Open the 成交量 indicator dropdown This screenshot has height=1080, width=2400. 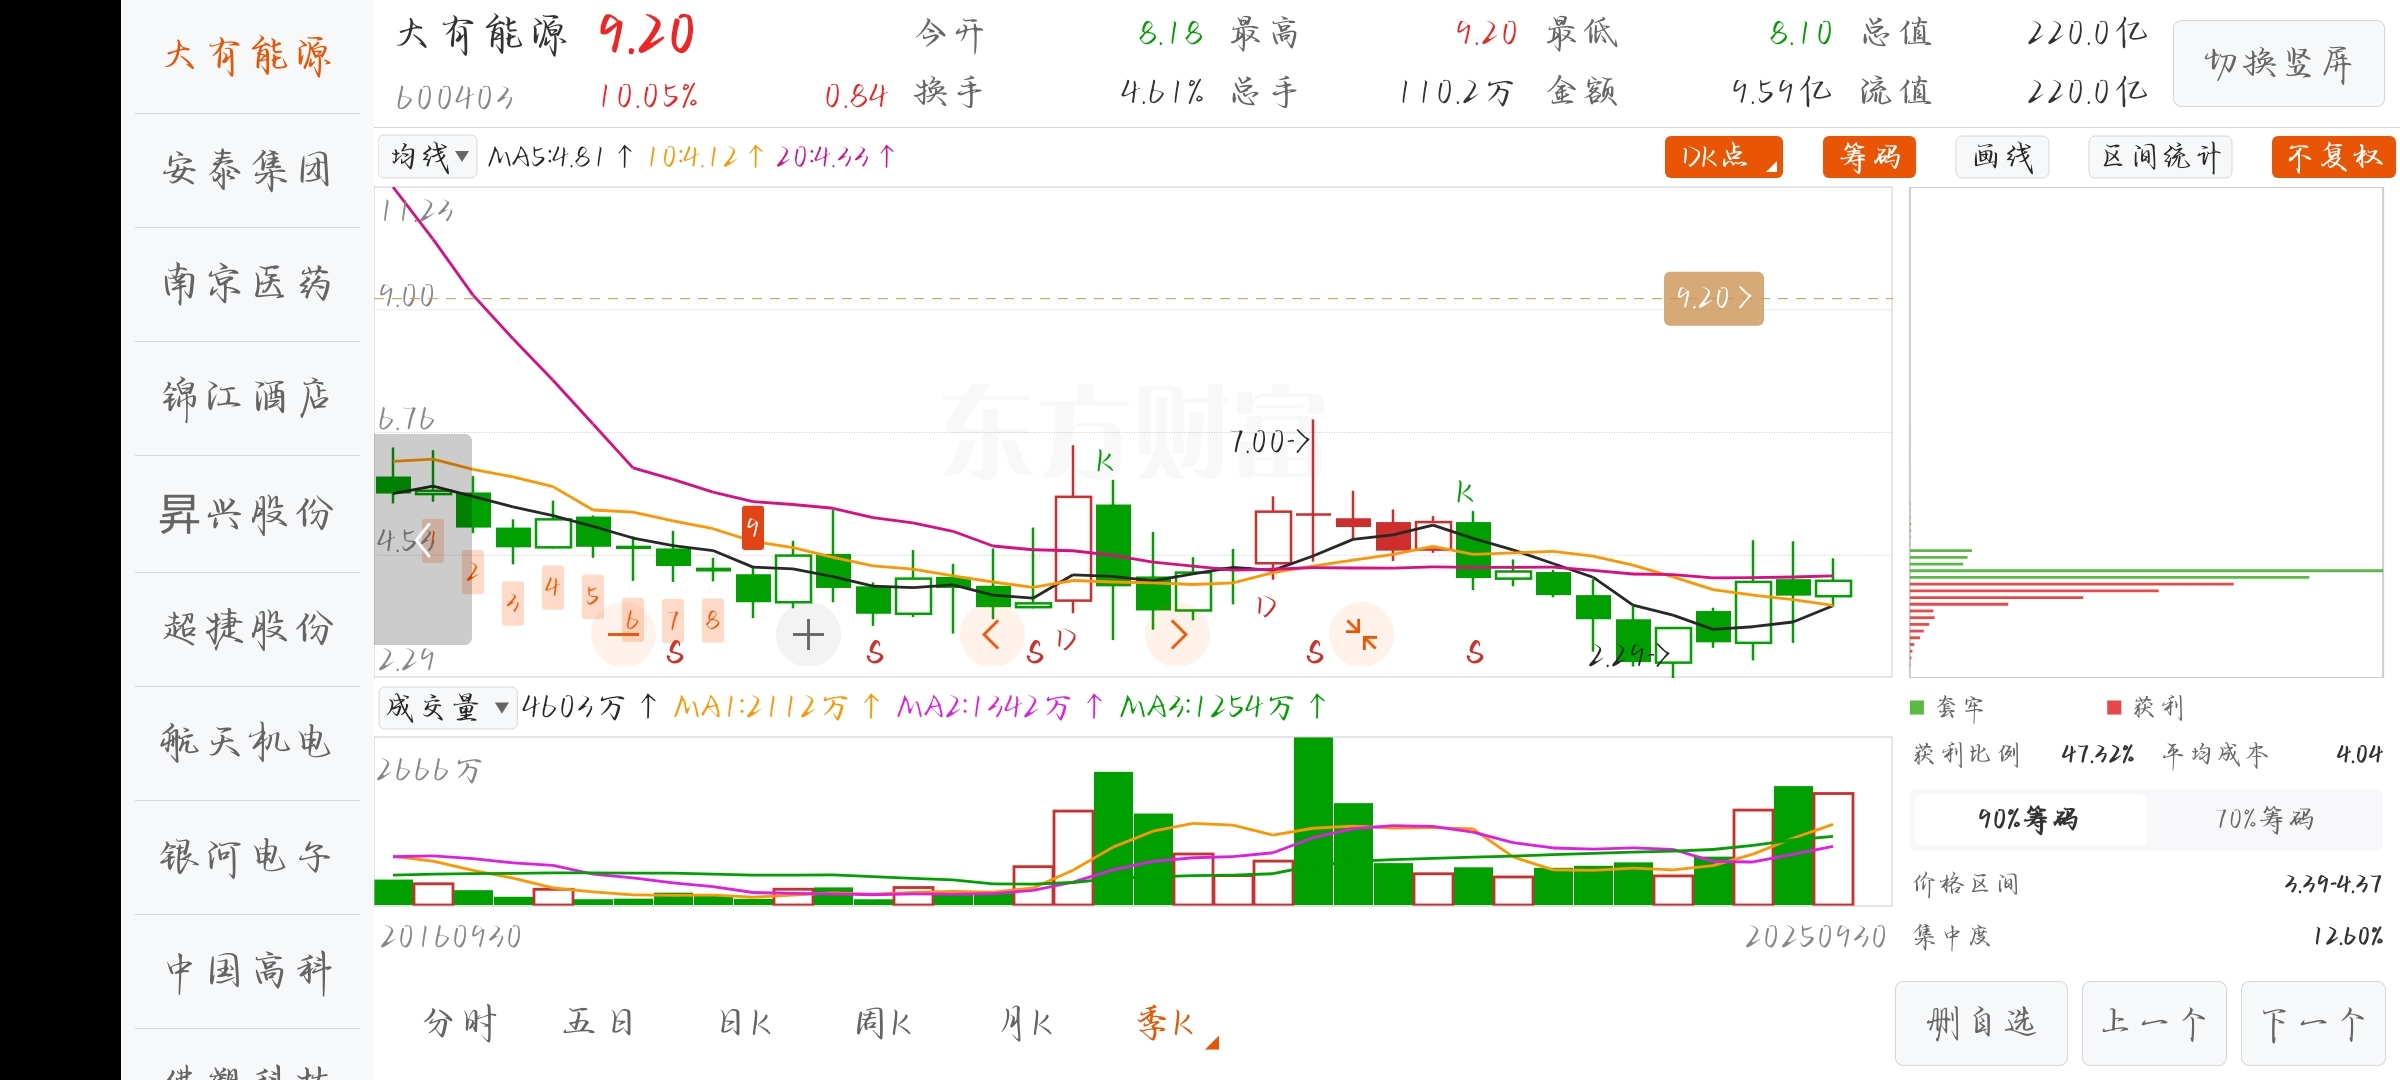pos(446,708)
